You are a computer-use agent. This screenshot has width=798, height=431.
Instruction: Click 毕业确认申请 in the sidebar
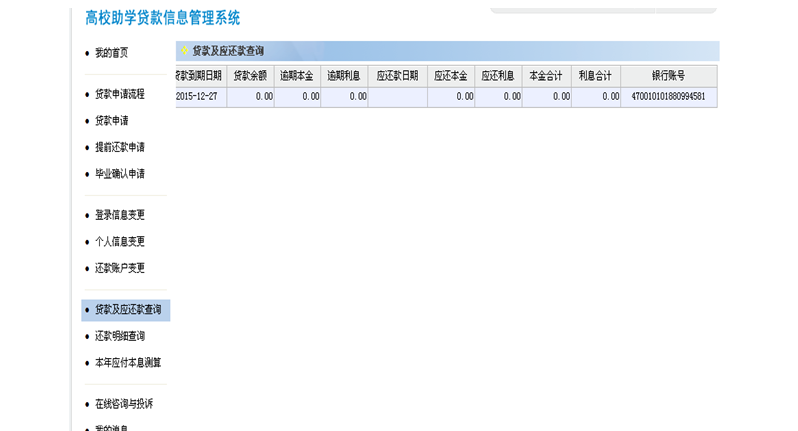pos(119,174)
